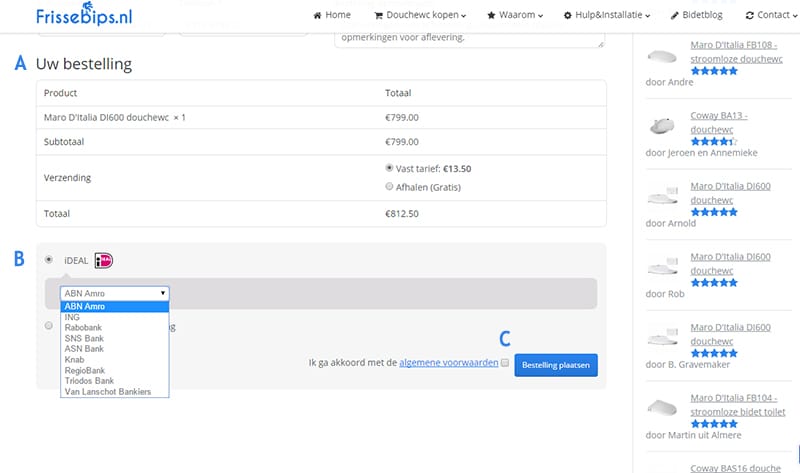Click star rating under Arnold's DI600 review

[714, 212]
